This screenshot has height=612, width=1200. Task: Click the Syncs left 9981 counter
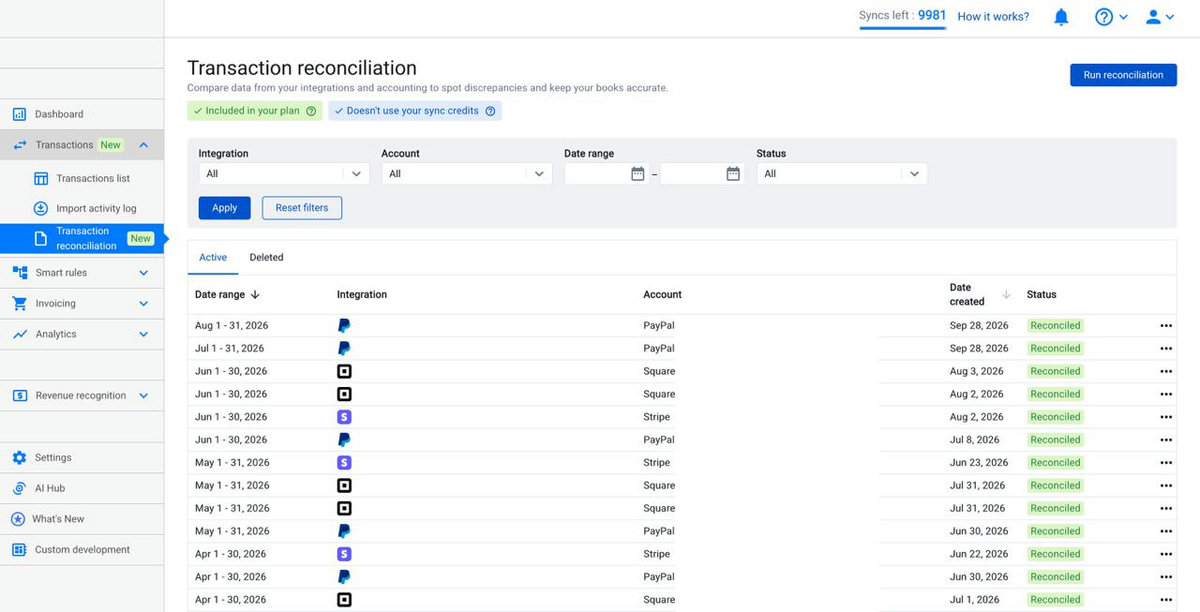coord(902,16)
